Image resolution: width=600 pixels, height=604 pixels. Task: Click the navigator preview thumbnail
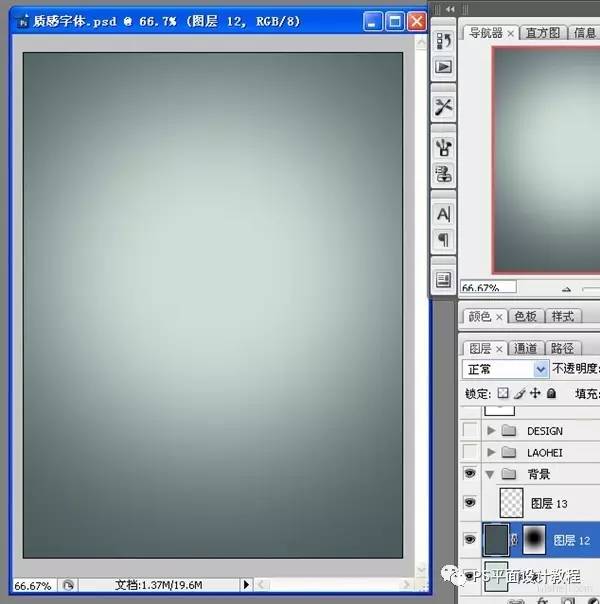(546, 160)
